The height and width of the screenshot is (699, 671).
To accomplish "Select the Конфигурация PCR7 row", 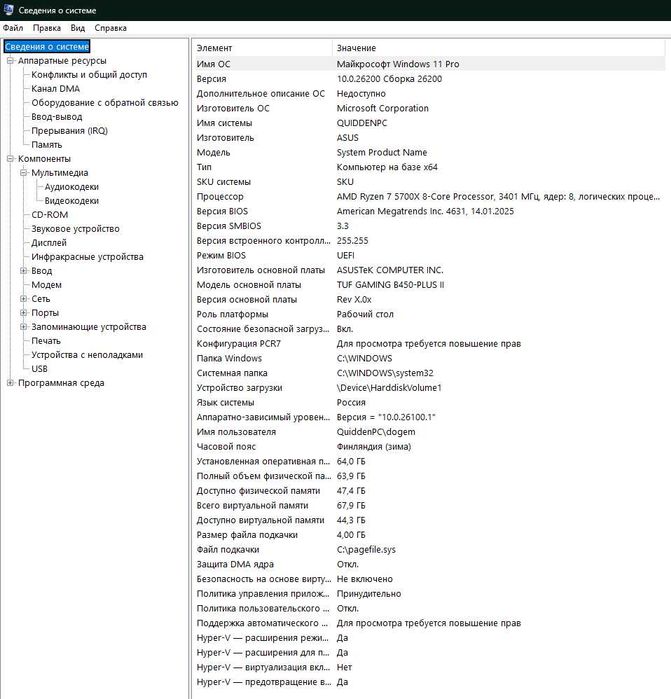I will 429,344.
